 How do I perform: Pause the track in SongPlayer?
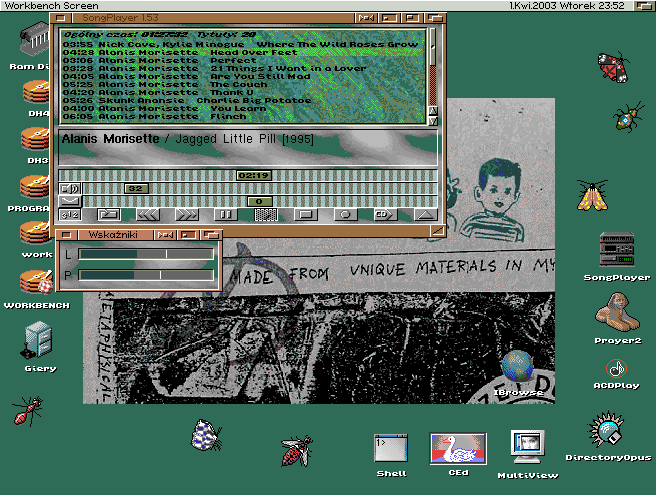[226, 215]
